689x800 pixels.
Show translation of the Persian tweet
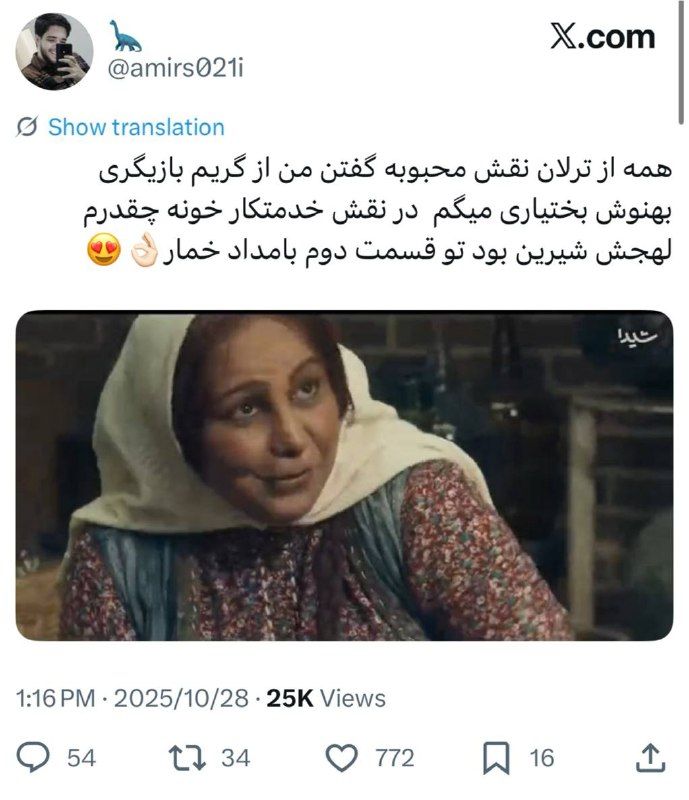[x=136, y=127]
